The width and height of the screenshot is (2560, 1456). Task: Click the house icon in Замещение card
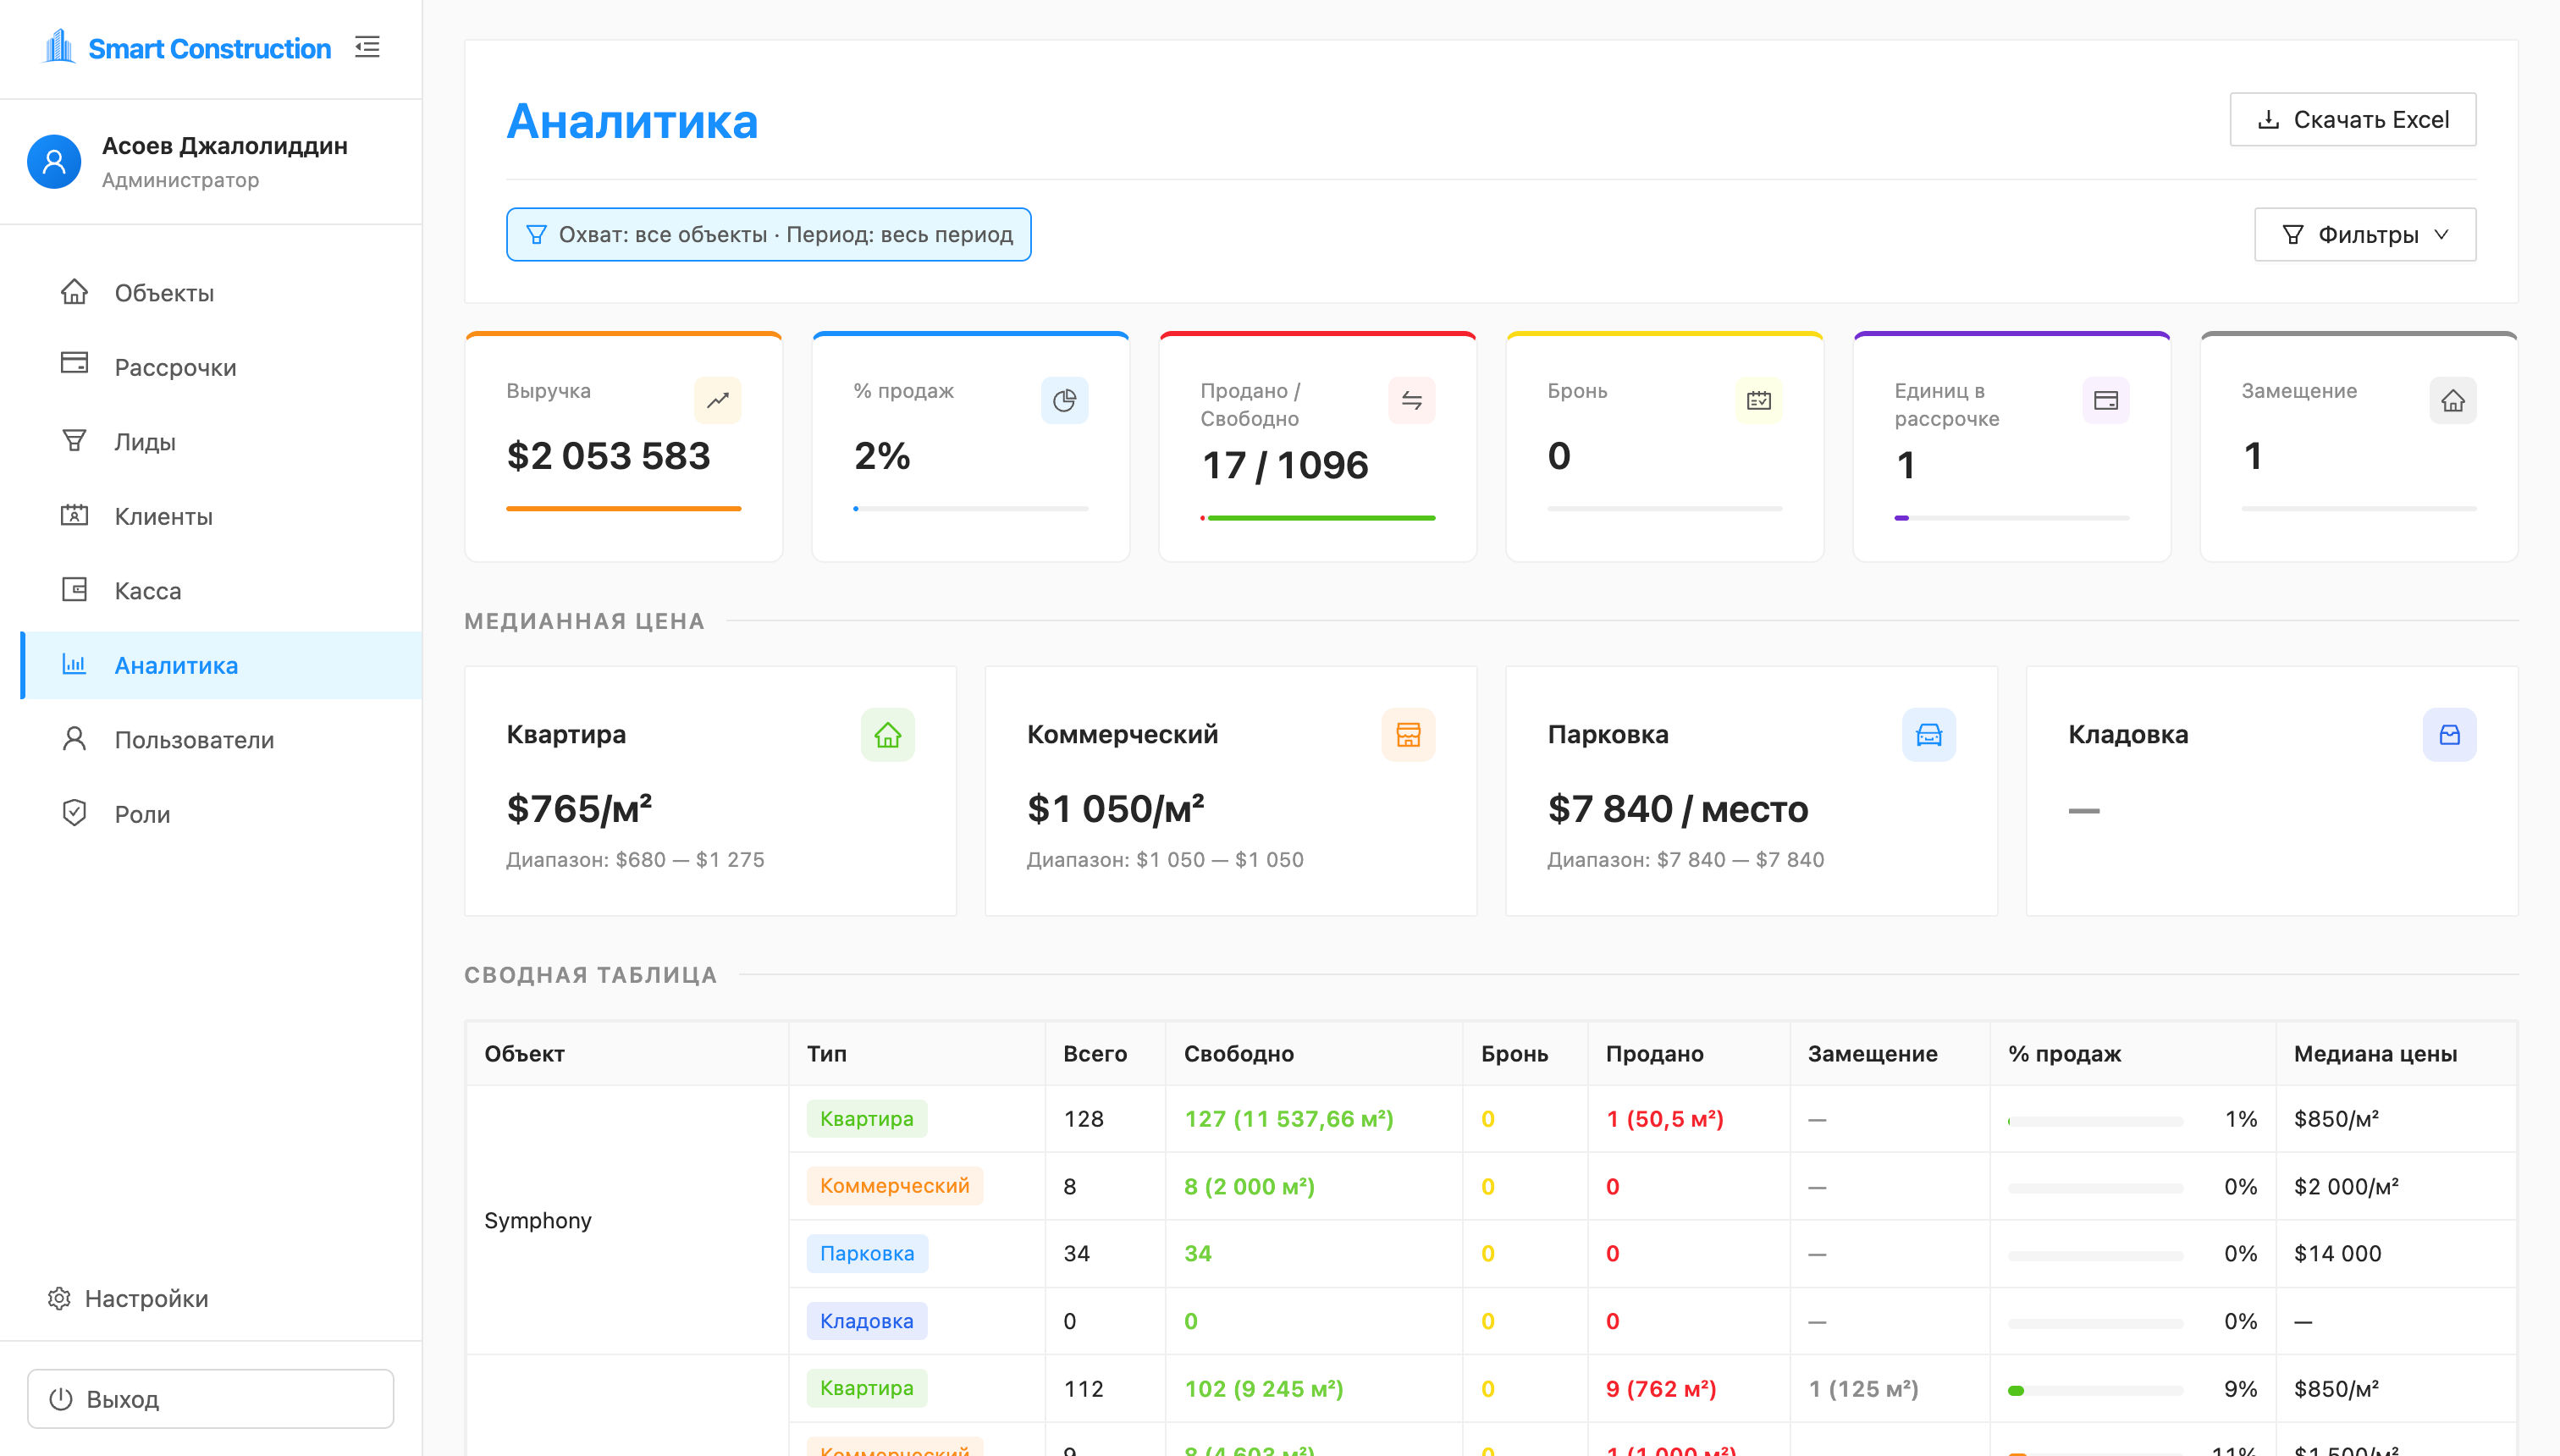tap(2452, 400)
